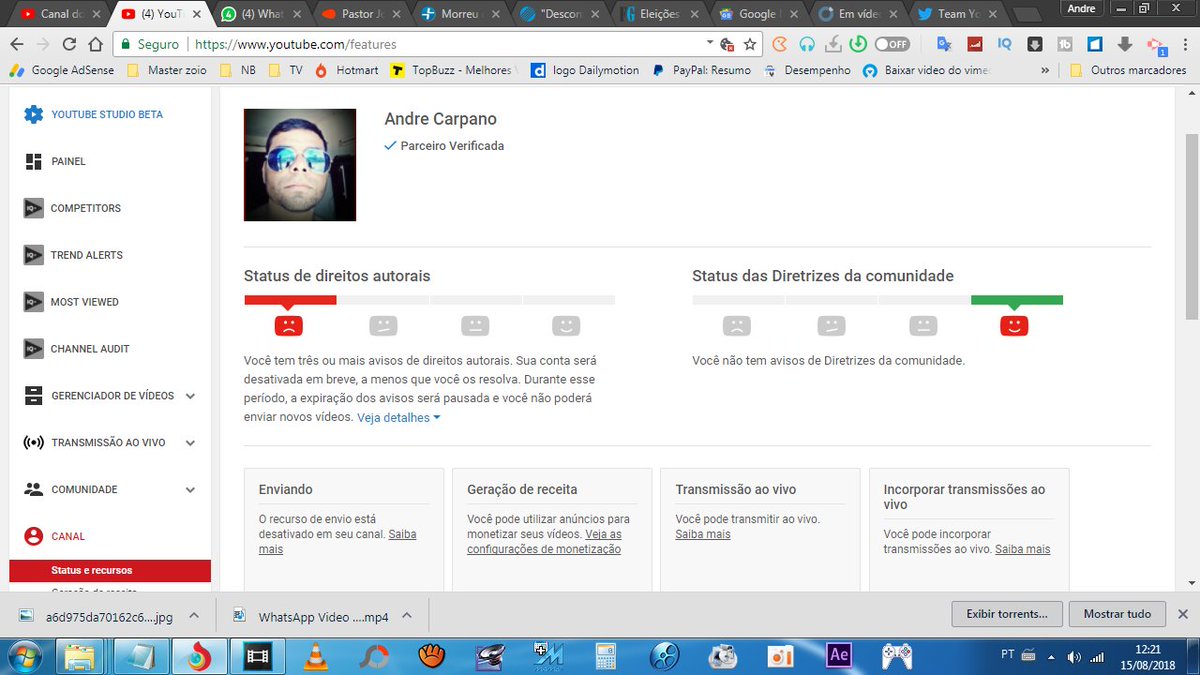Click the Google Translate extension icon
The width and height of the screenshot is (1200, 675).
click(943, 44)
